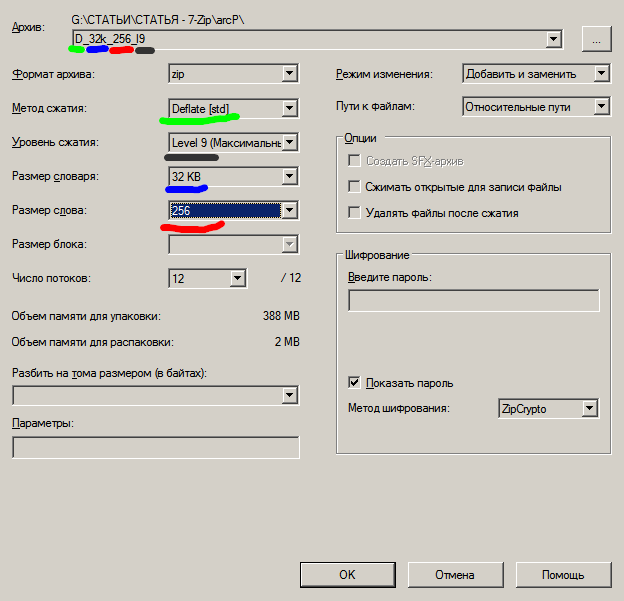Click the 2 MB unpacking memory value
The image size is (624, 601).
[x=287, y=342]
